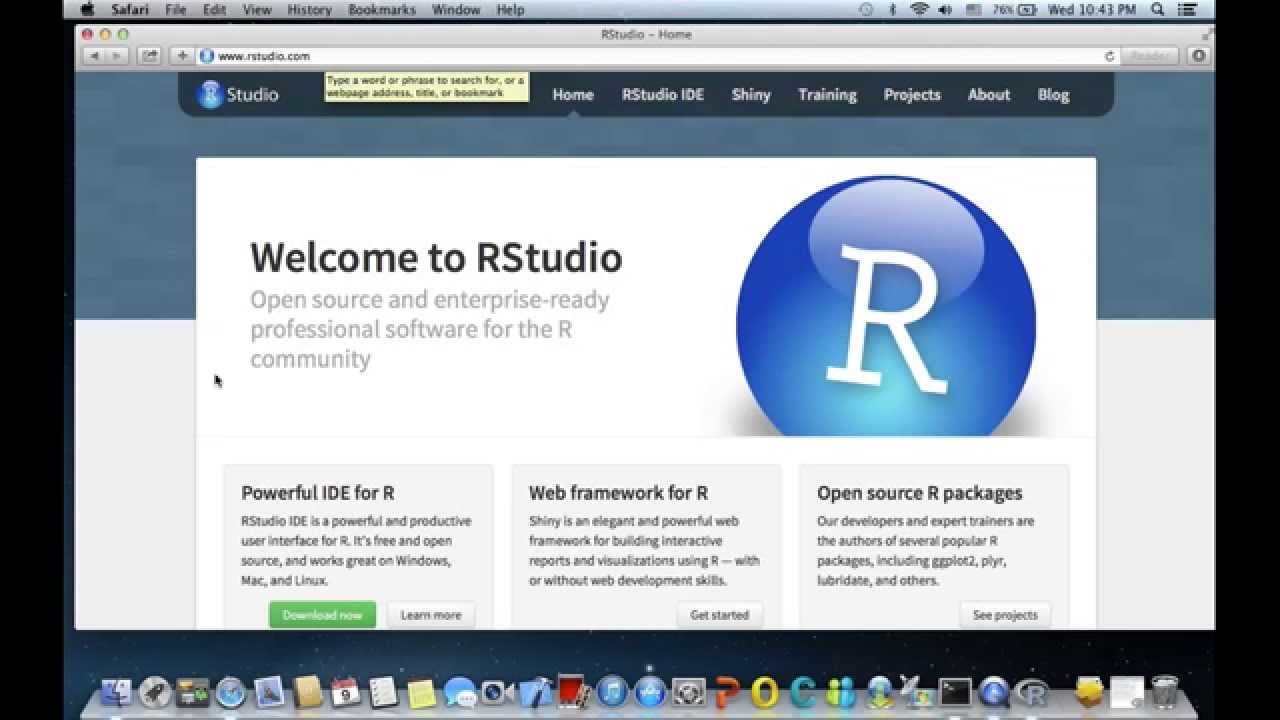Click the Wi-Fi status icon
This screenshot has height=720, width=1280.
pos(919,9)
